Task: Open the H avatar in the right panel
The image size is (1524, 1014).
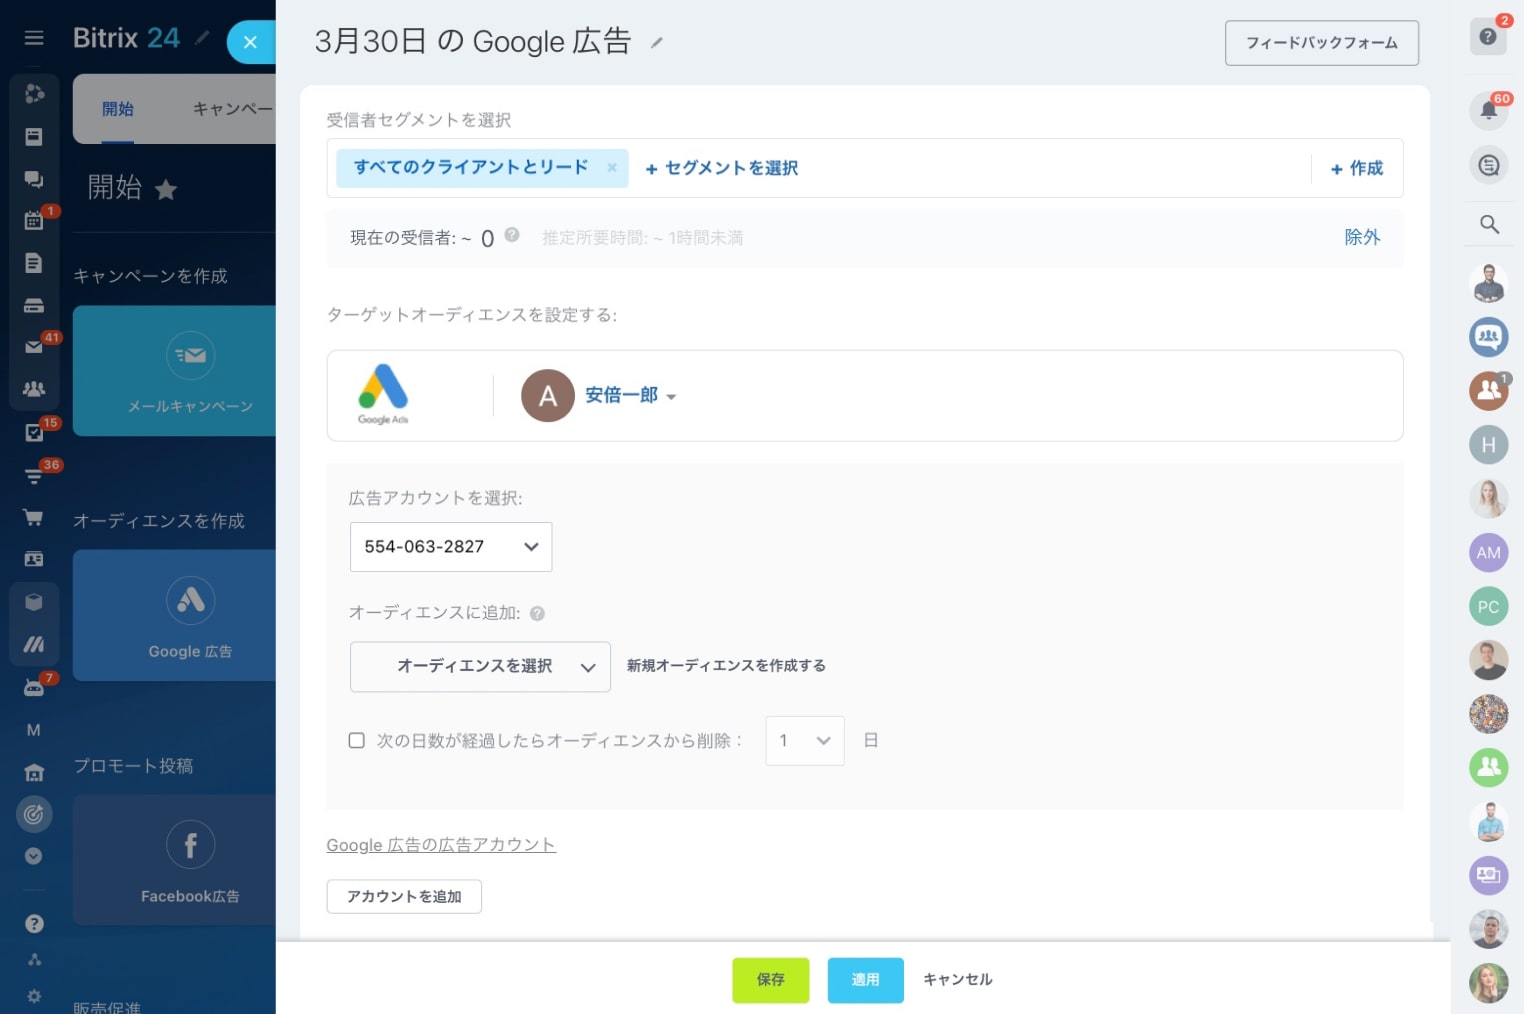Action: click(1488, 445)
